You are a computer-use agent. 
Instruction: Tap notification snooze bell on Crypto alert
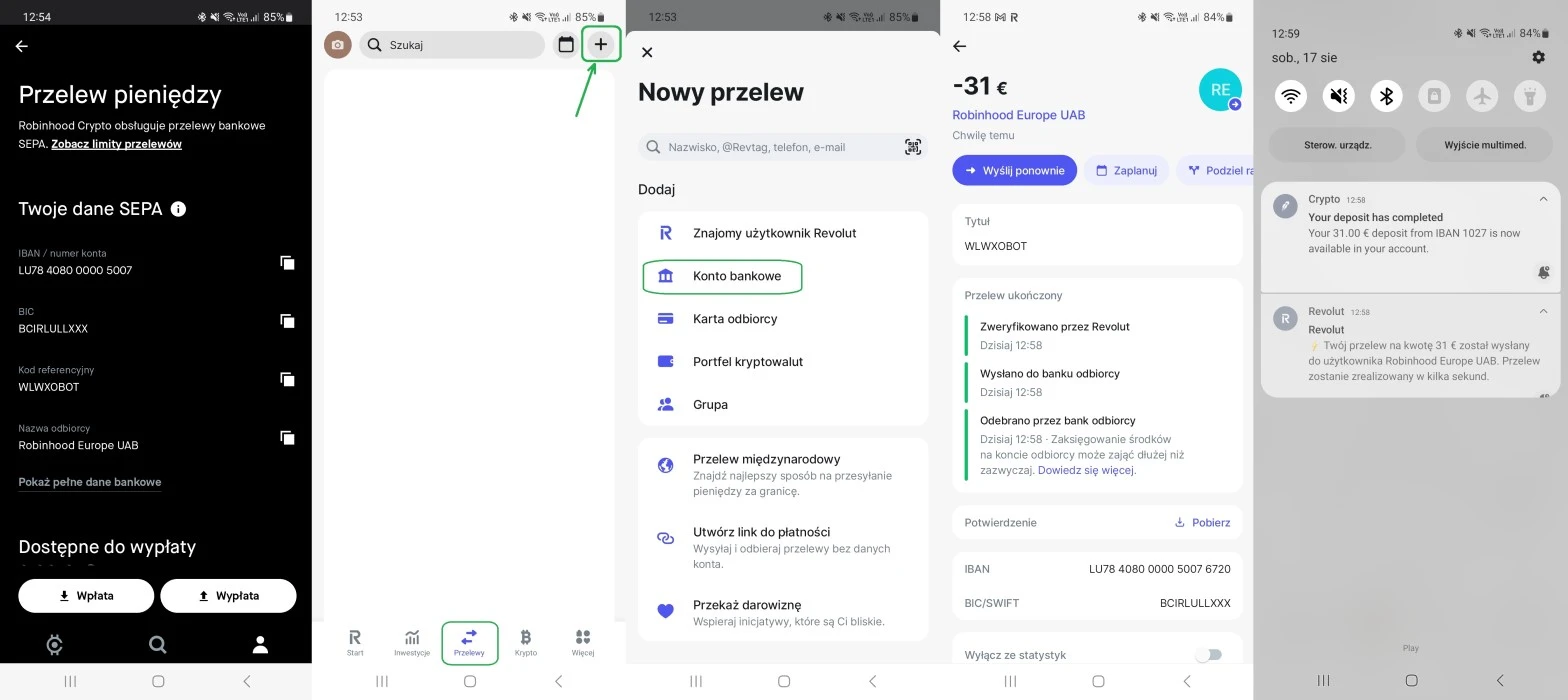[x=1544, y=272]
